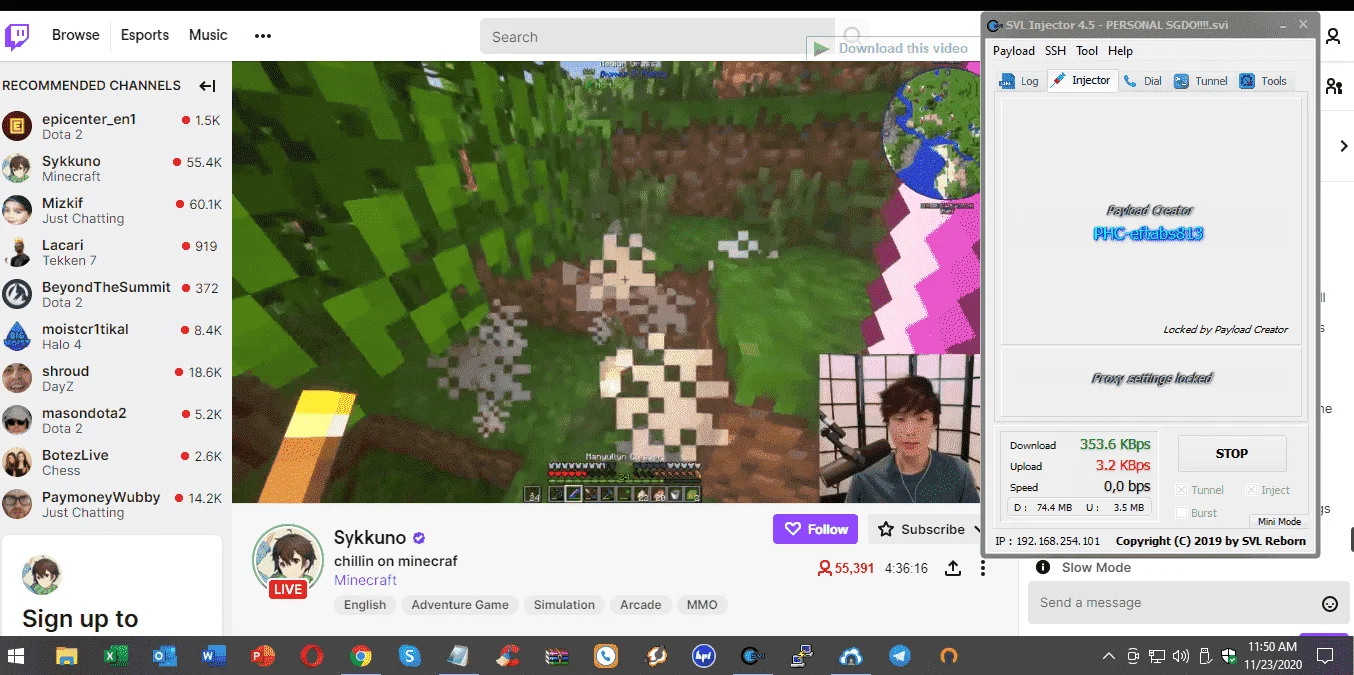The height and width of the screenshot is (675, 1354).
Task: Click the Minecraft game link under stream title
Action: point(365,580)
